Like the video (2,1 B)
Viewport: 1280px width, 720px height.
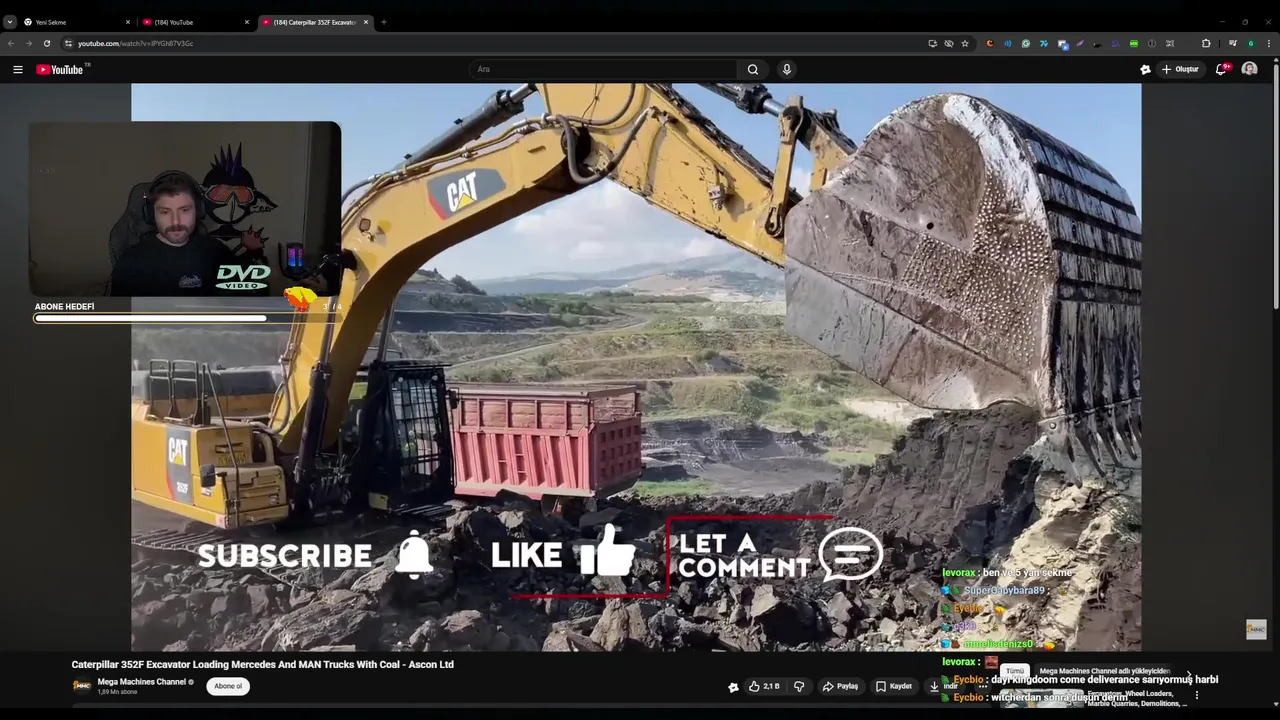coord(766,686)
